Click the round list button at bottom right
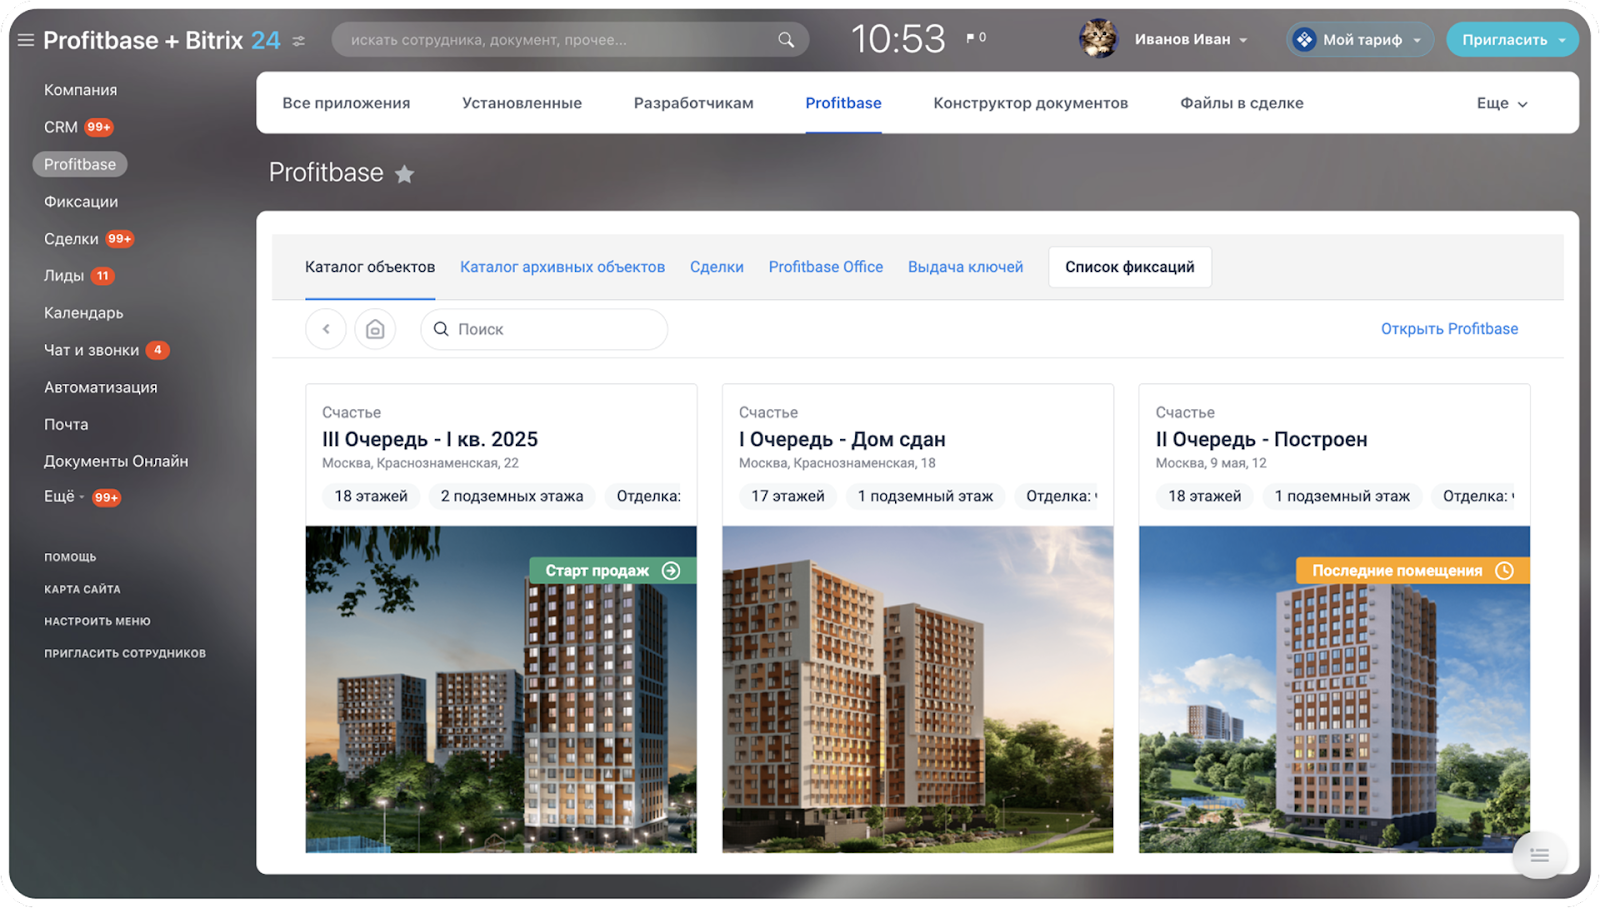Viewport: 1600px width, 908px height. (1539, 855)
